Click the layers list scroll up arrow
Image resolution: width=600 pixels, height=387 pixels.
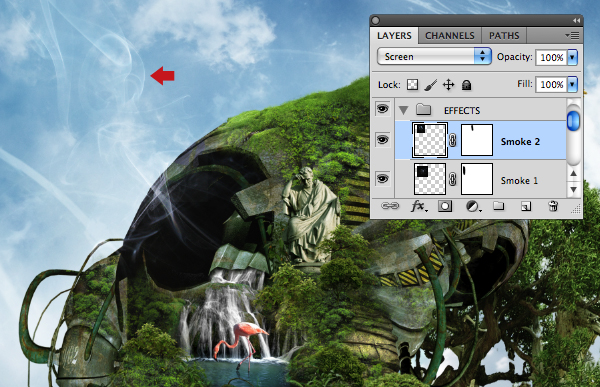[574, 173]
